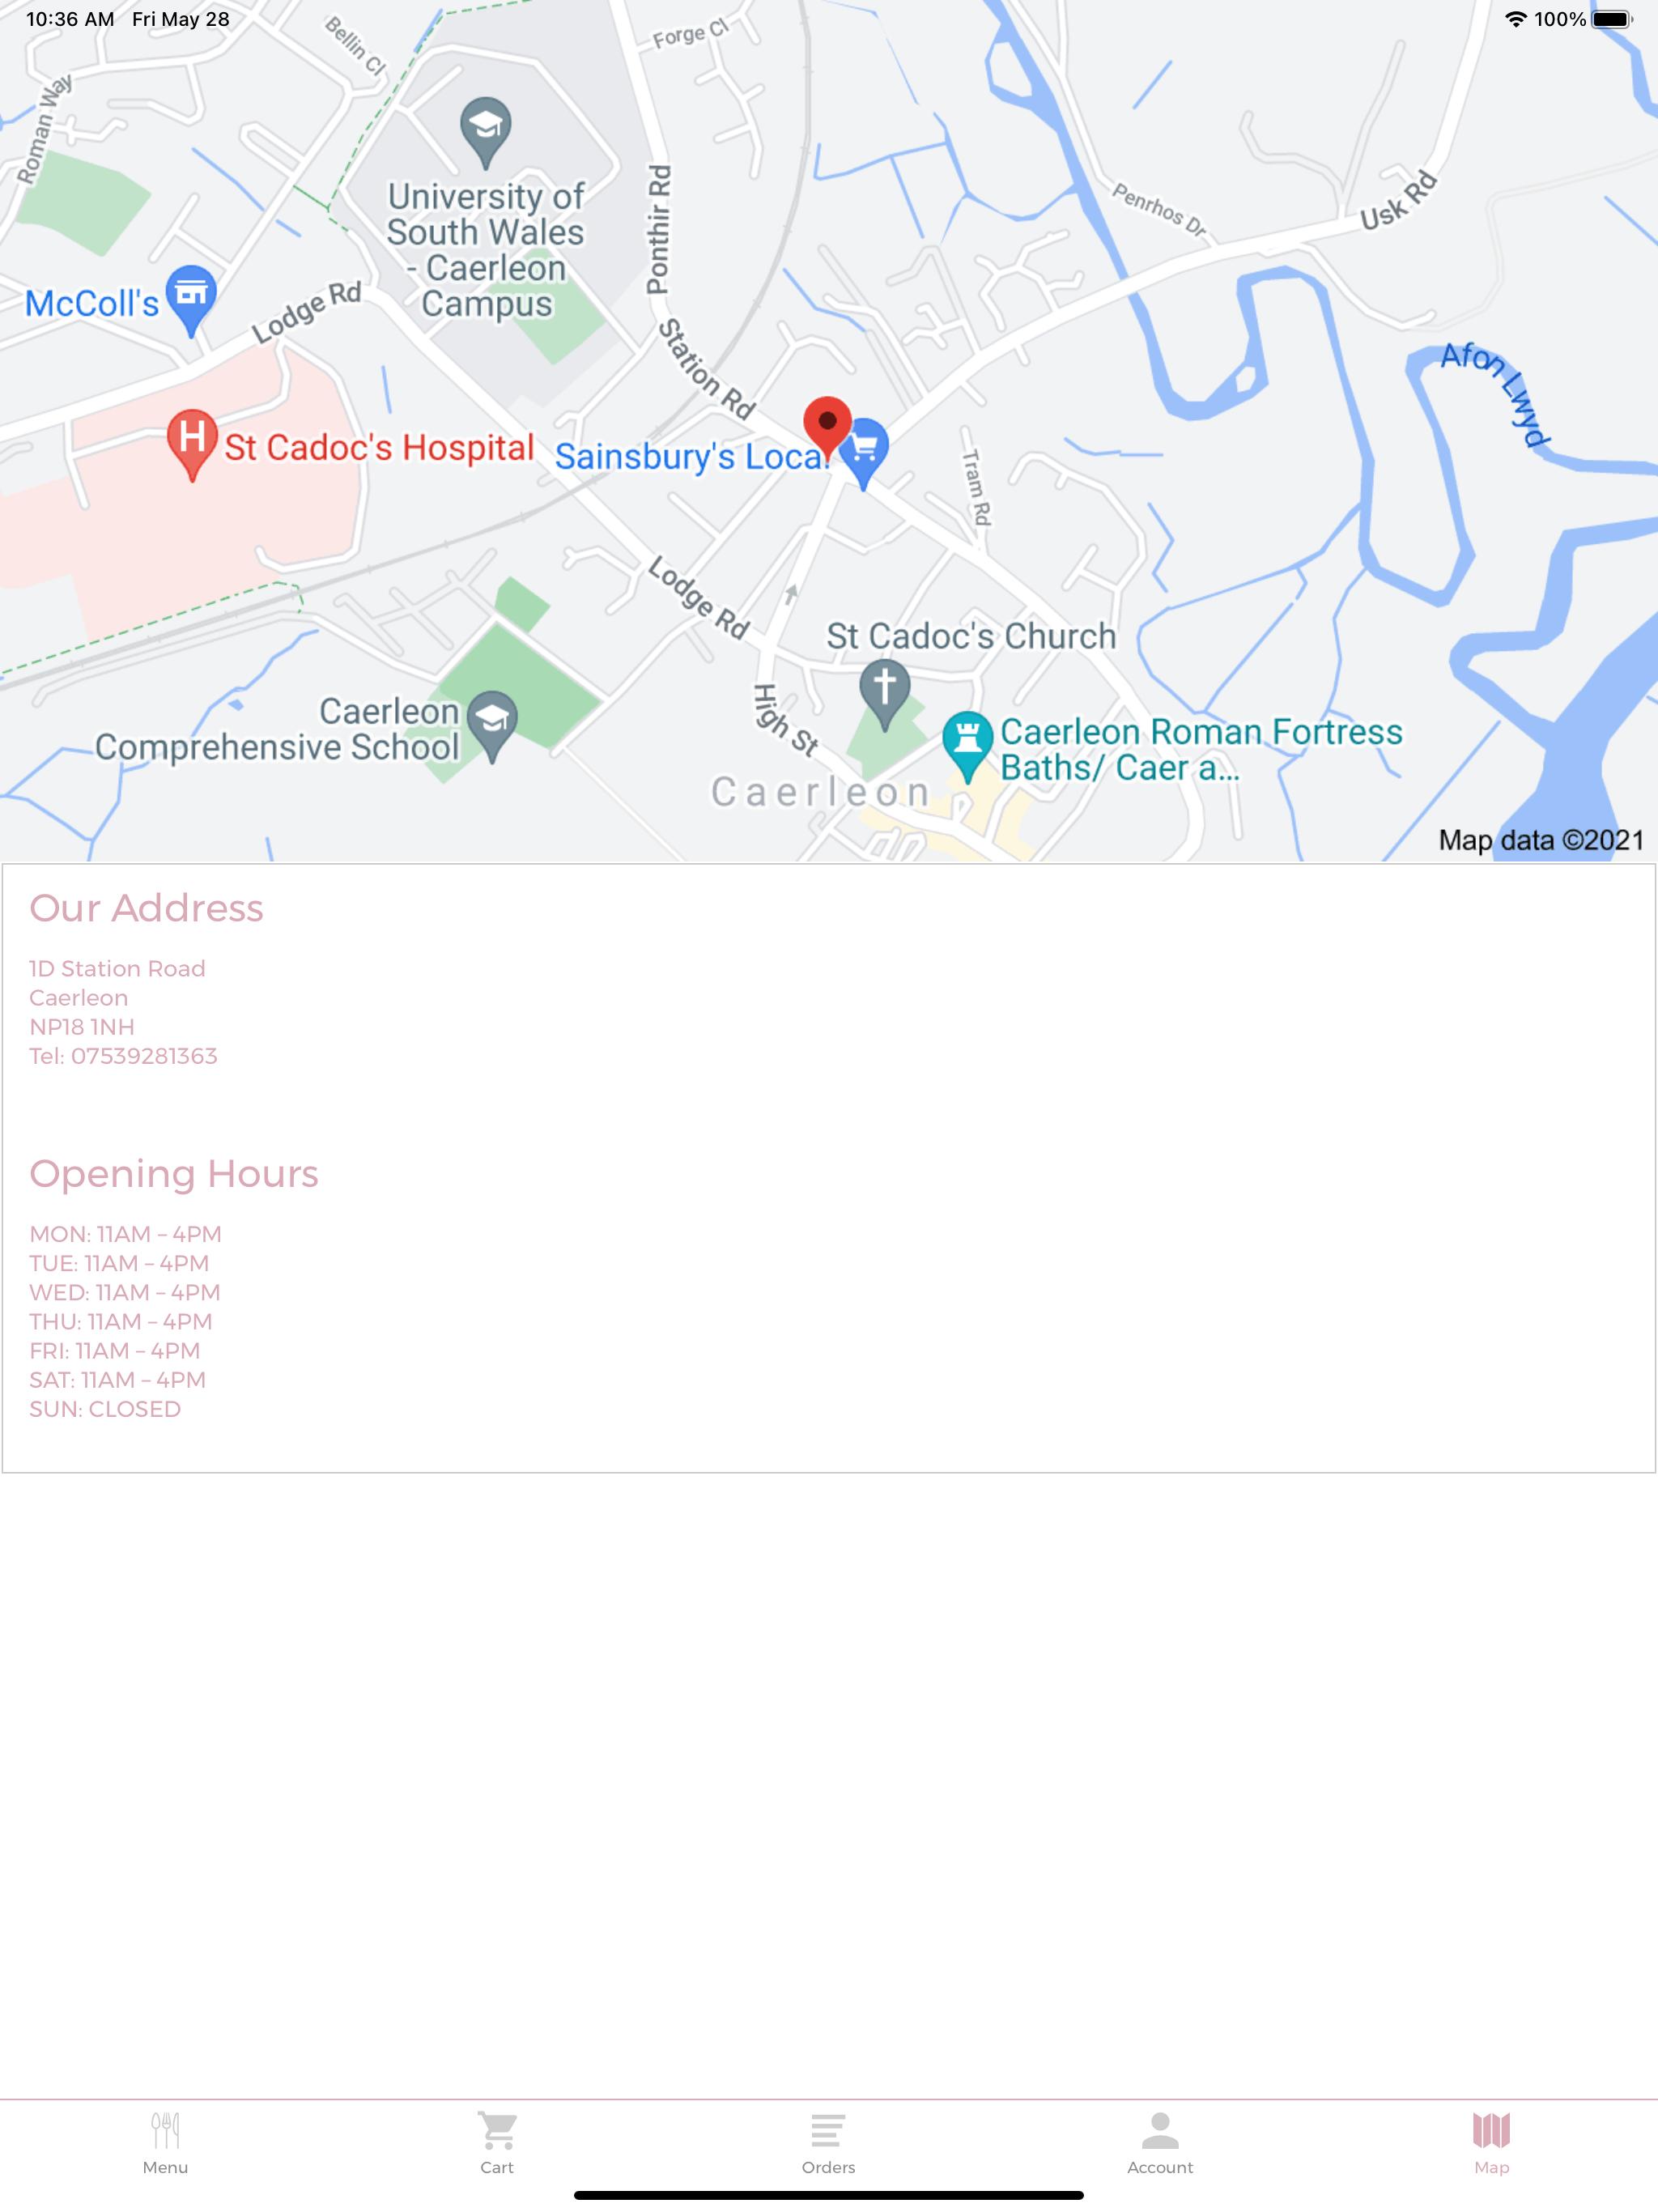Tap the 1D Station Road address line
This screenshot has height=2212, width=1658.
click(x=117, y=968)
